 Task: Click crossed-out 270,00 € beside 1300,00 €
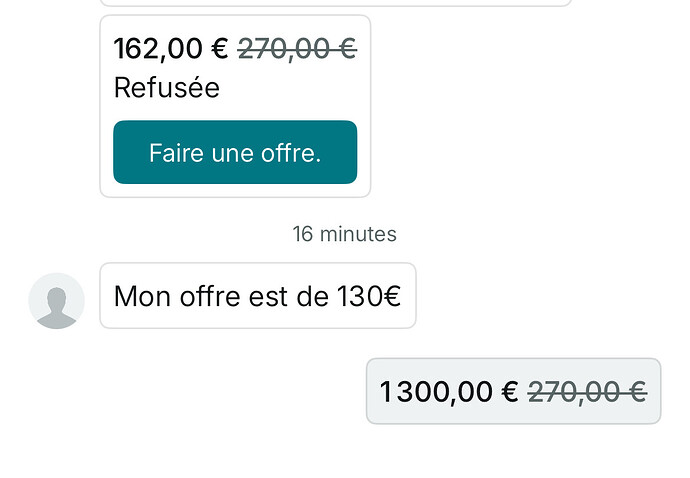[x=587, y=392]
